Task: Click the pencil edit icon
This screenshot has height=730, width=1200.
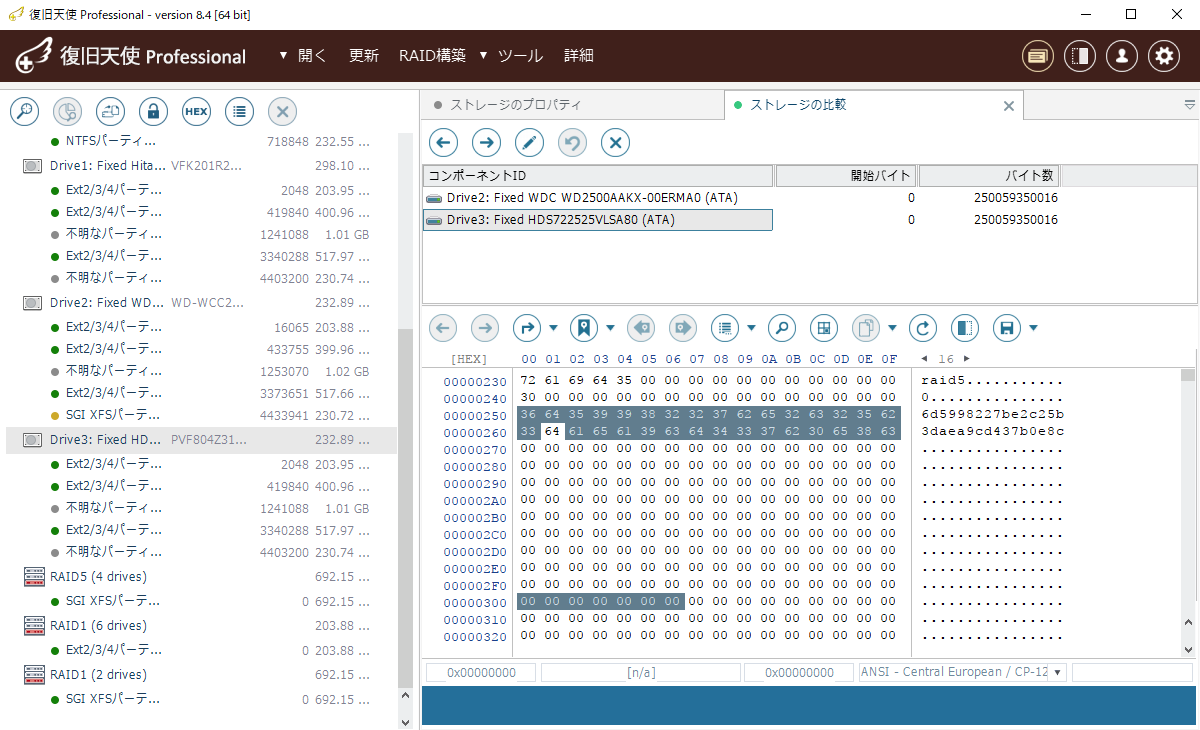Action: 529,143
